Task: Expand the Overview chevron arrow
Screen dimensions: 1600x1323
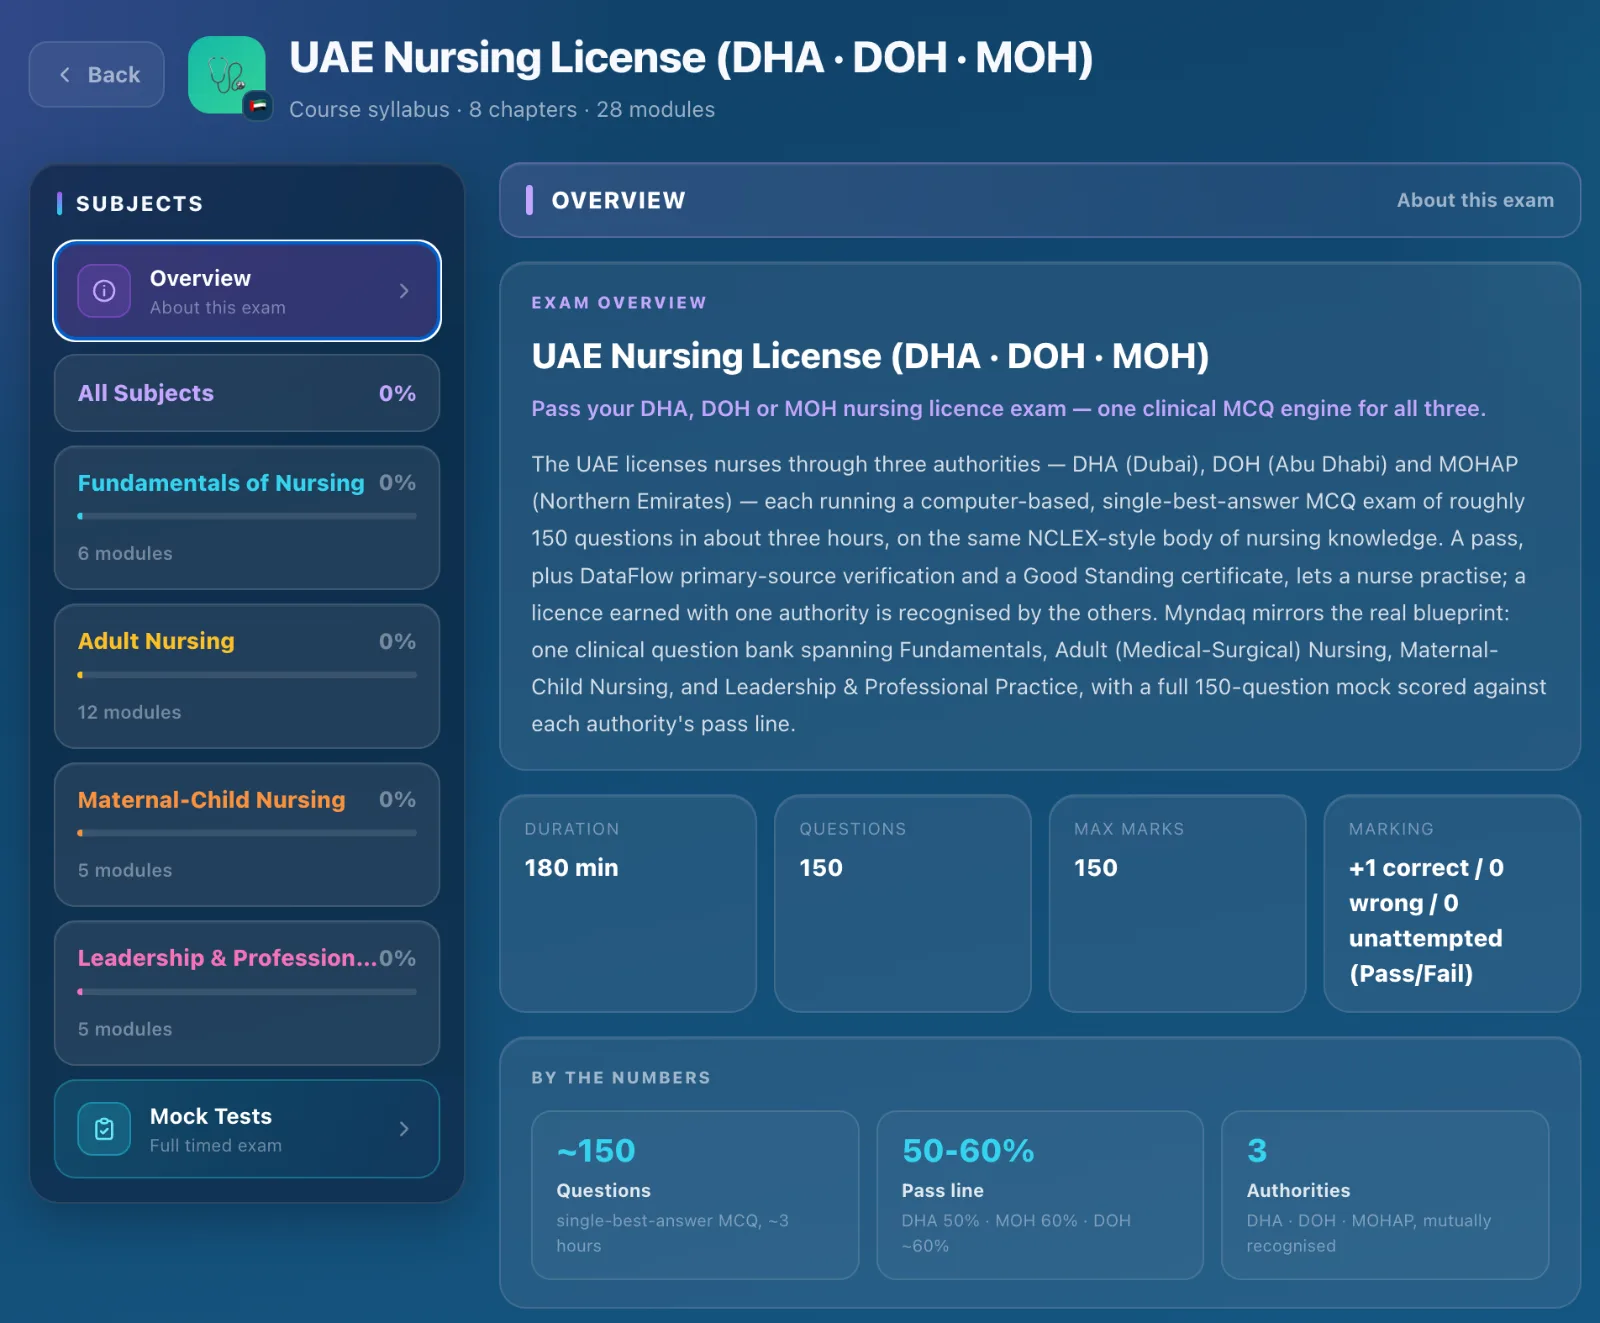Action: tap(404, 291)
